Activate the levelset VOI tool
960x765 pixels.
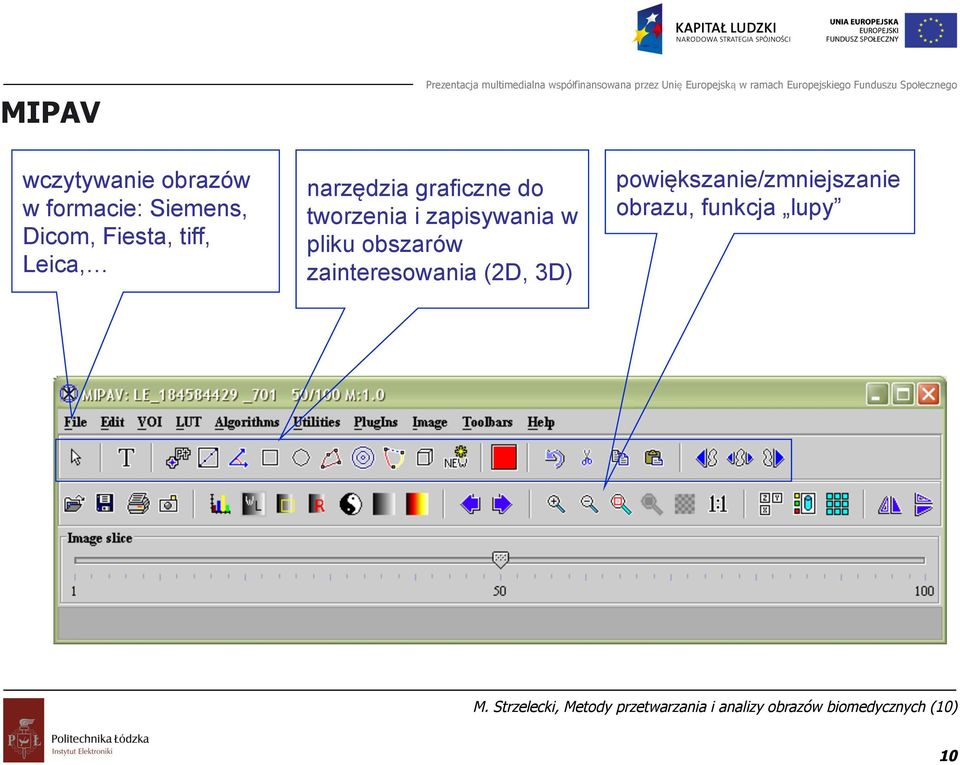pos(363,458)
